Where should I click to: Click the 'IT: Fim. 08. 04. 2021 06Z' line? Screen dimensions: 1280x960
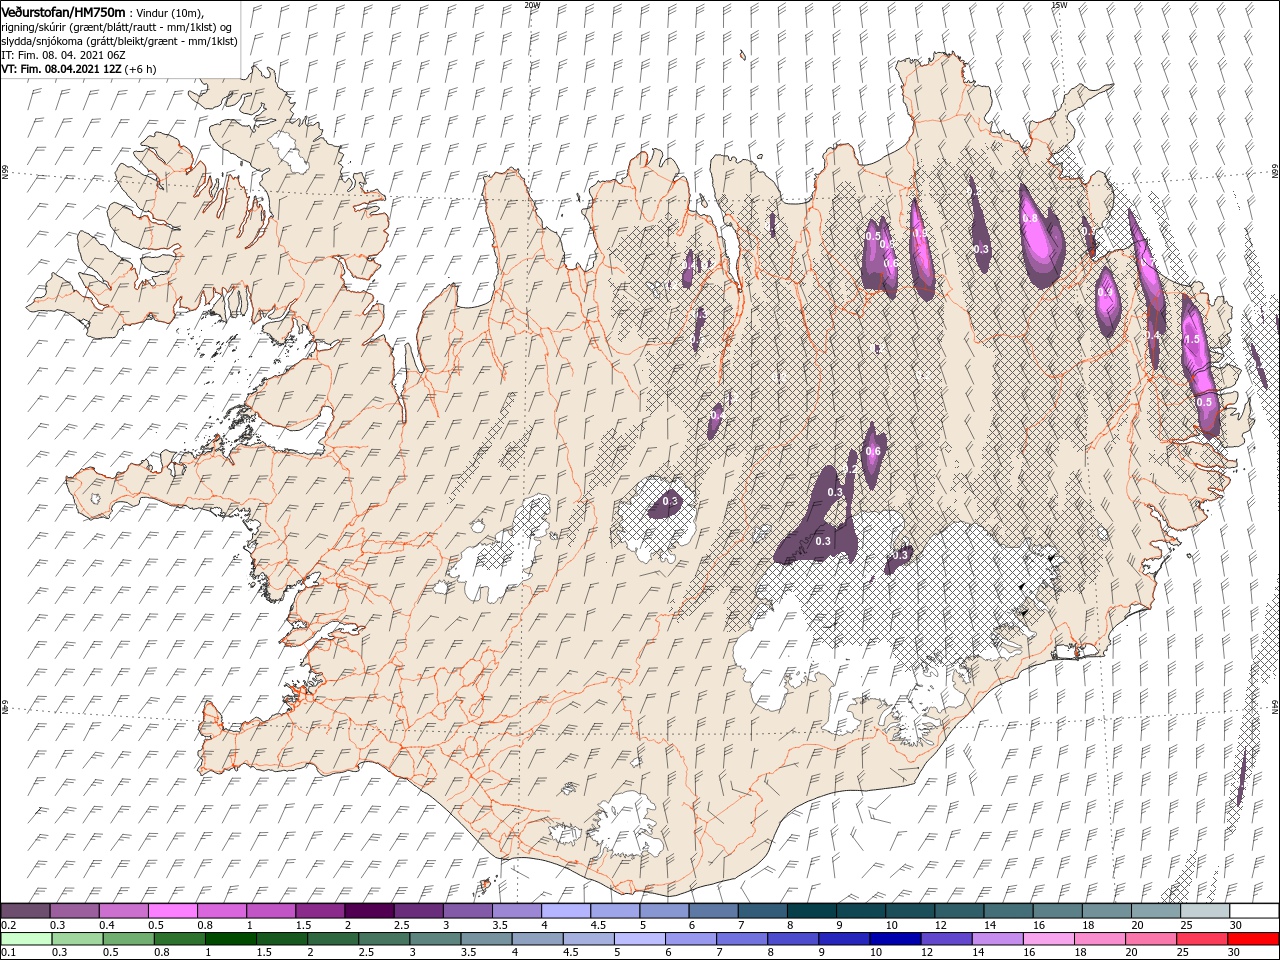[x=64, y=55]
